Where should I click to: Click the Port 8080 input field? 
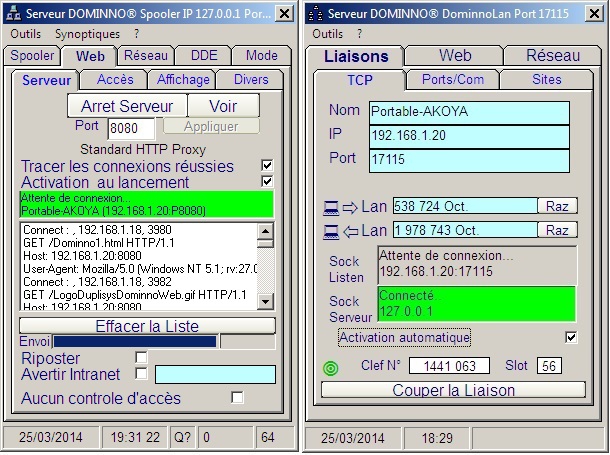coord(131,128)
